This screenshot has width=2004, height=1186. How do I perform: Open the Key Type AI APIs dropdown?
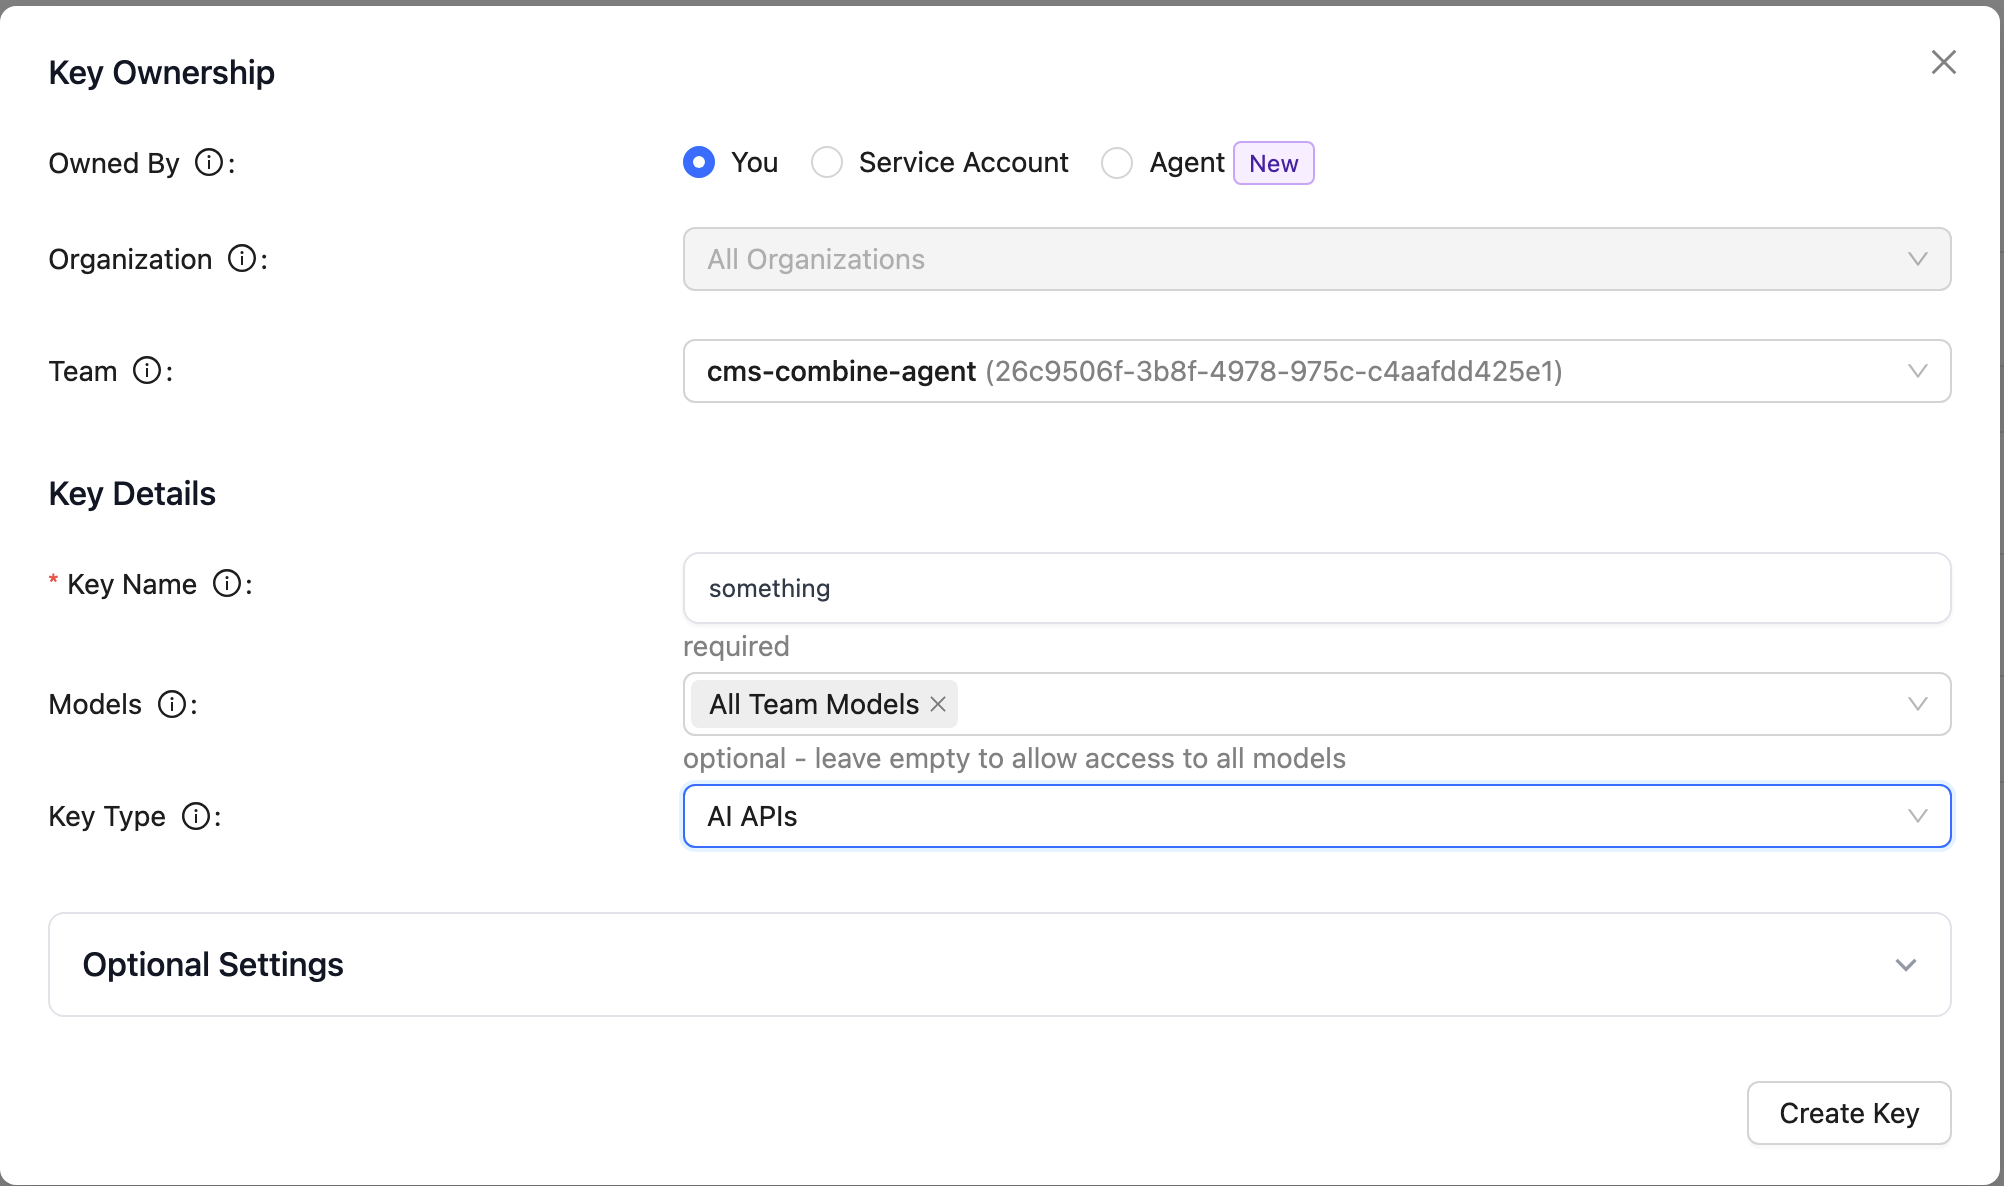pos(1317,816)
